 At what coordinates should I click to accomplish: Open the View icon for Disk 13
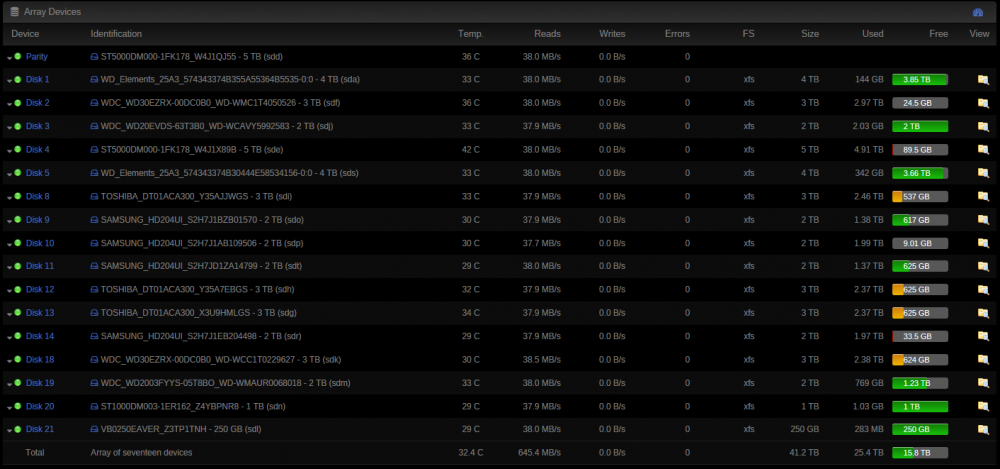(x=983, y=313)
